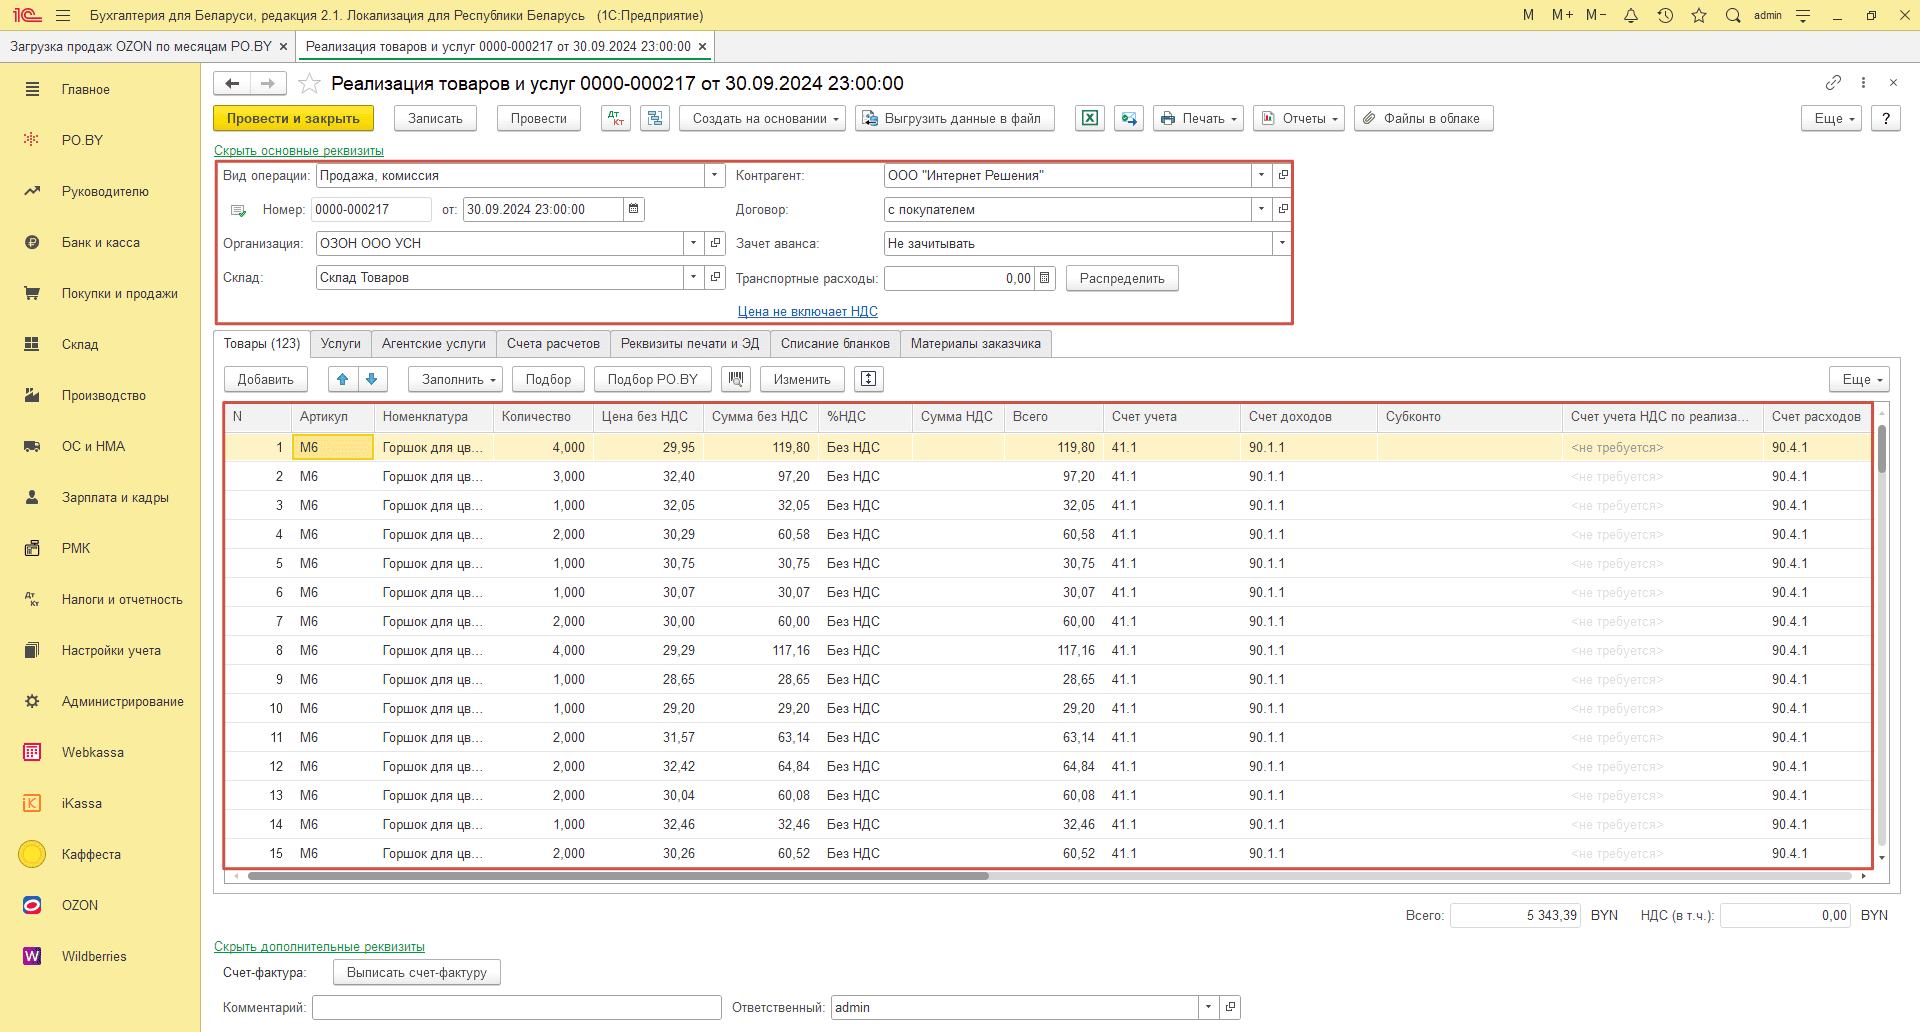
Task: Go forward with the right arrow button
Action: pyautogui.click(x=268, y=83)
